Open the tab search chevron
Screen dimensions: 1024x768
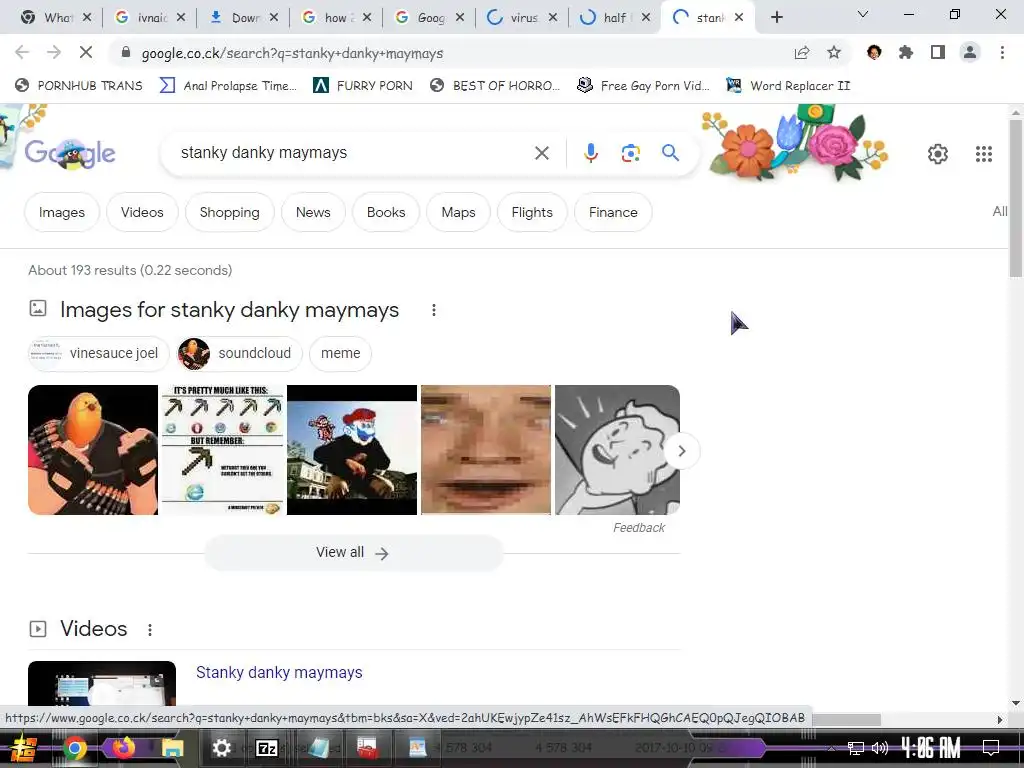[x=863, y=14]
